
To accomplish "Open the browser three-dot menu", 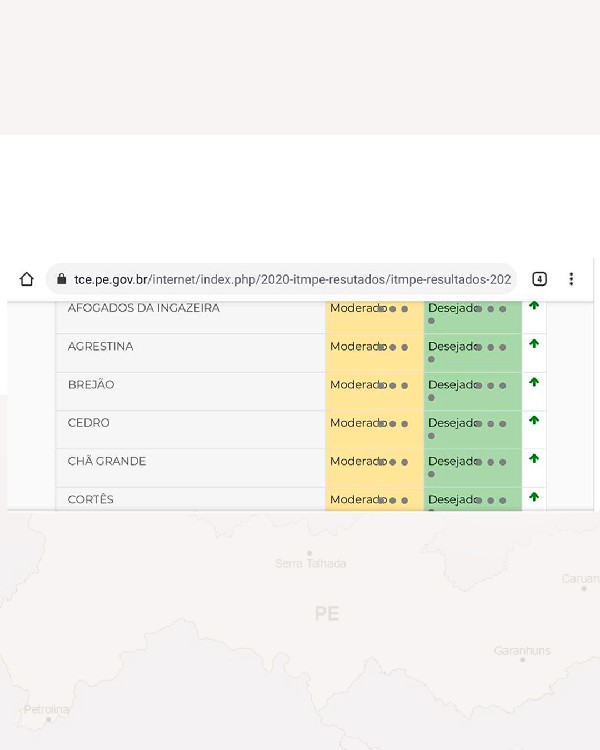I will coord(571,279).
